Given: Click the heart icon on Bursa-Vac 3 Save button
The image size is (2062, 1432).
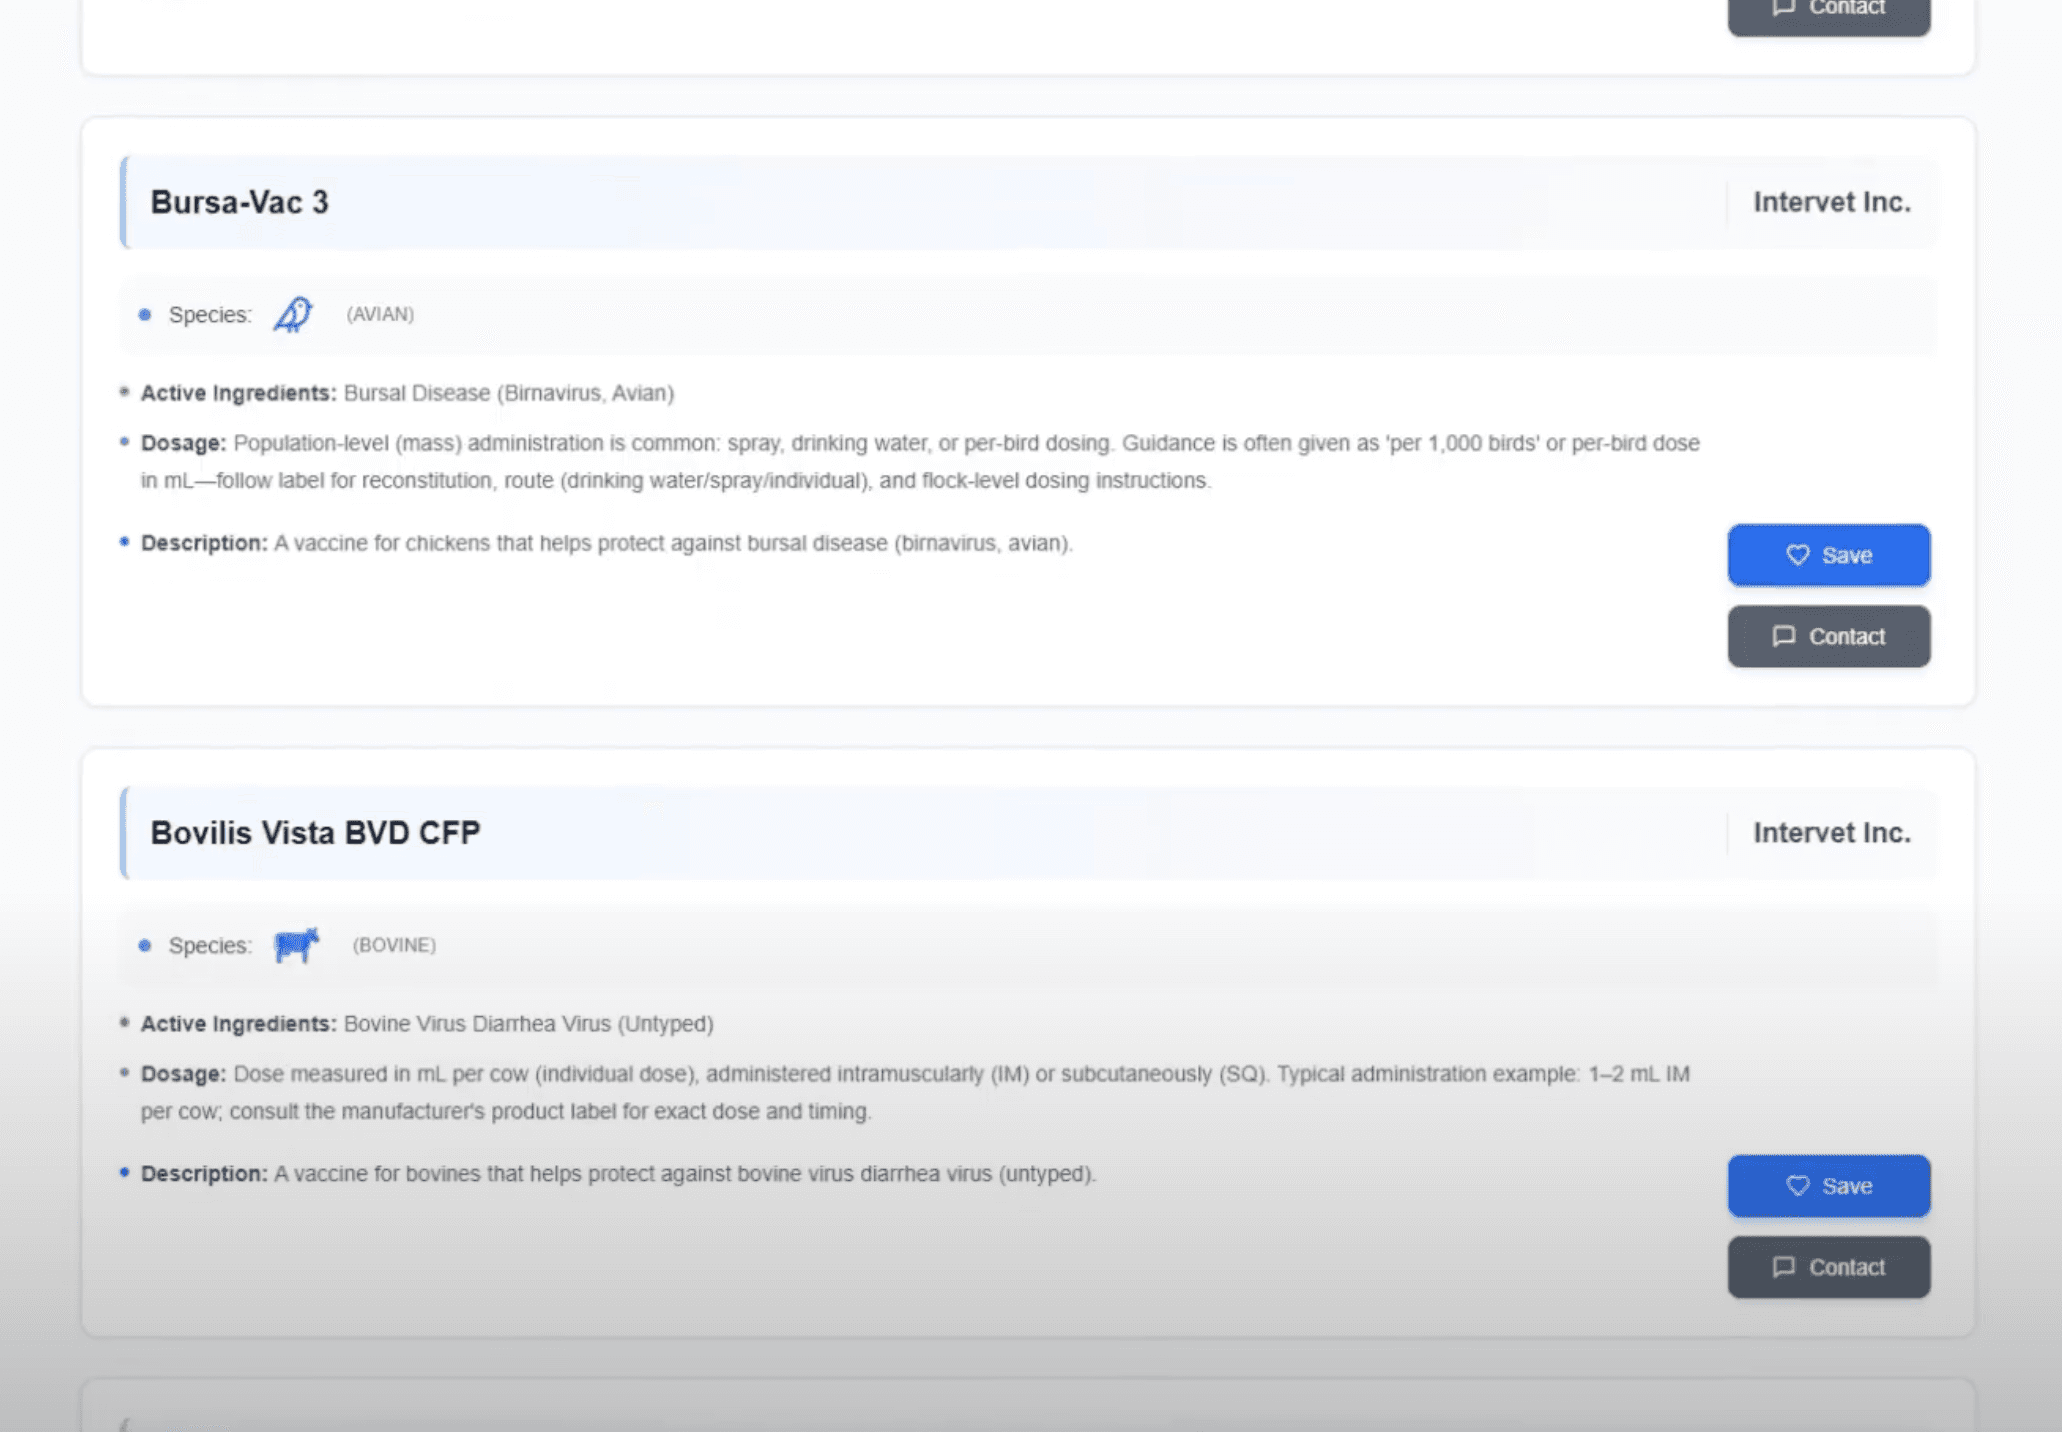Looking at the screenshot, I should [1799, 555].
